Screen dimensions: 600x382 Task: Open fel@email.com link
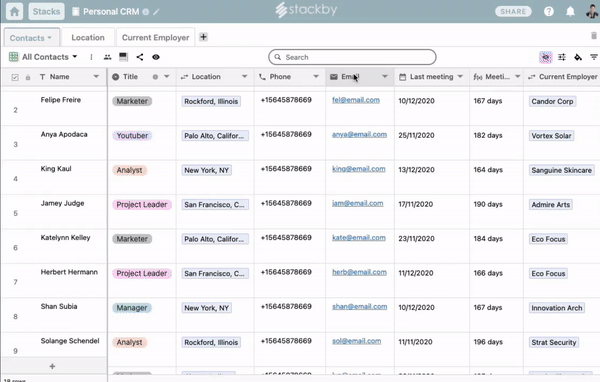coord(356,100)
